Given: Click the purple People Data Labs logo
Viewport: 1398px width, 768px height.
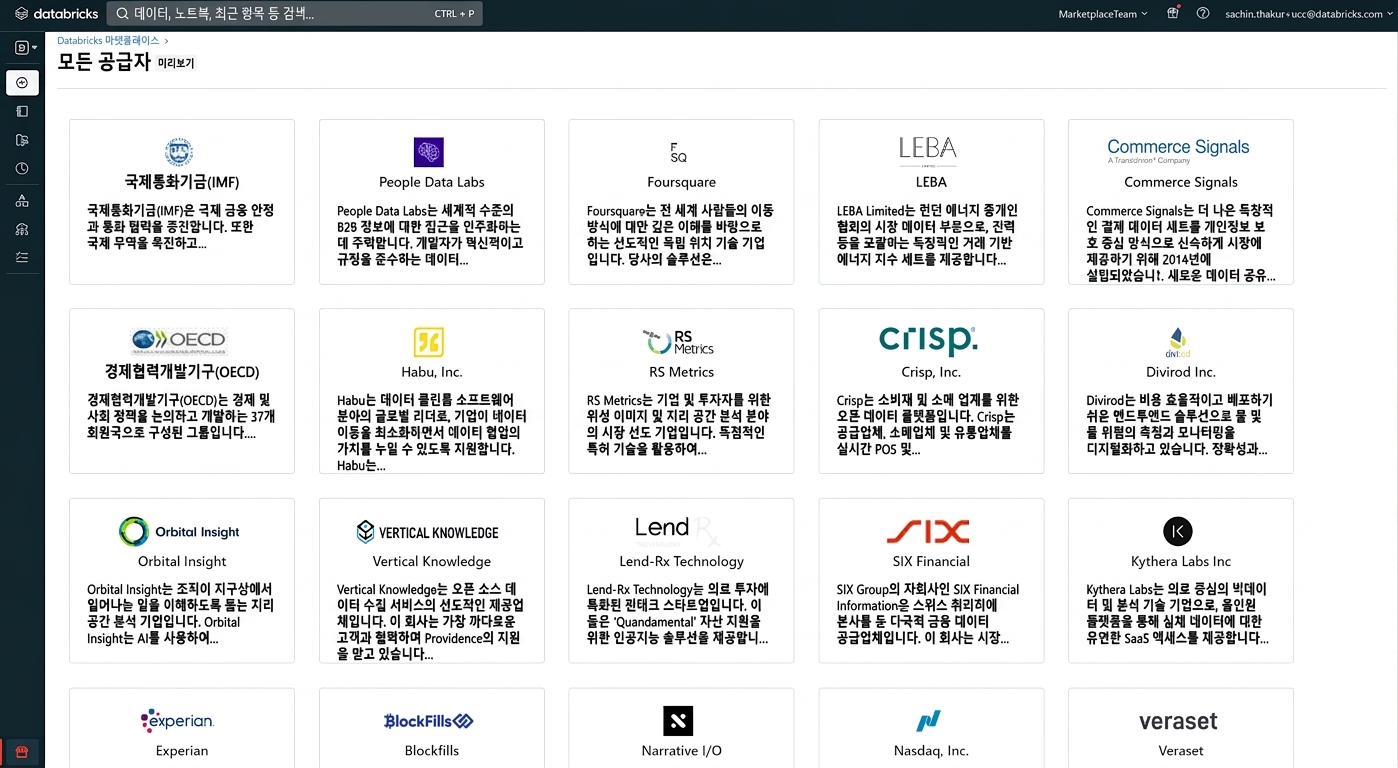Looking at the screenshot, I should (x=429, y=152).
